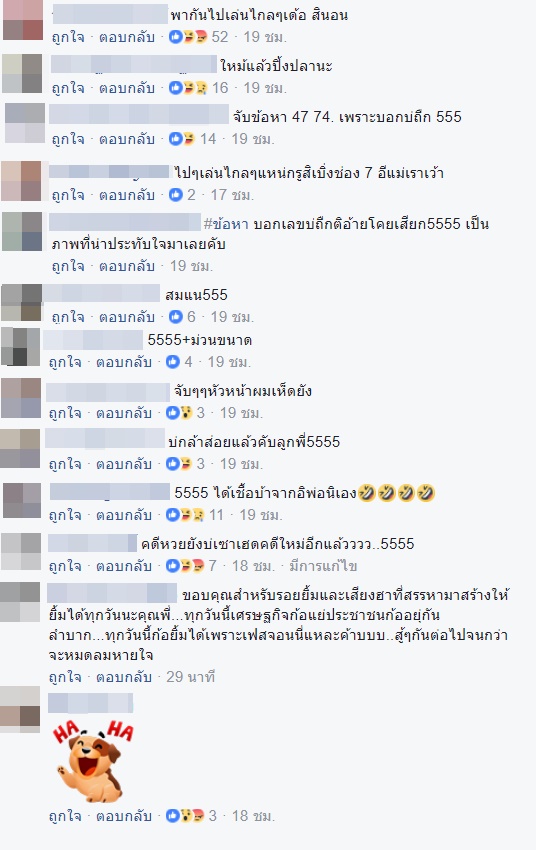This screenshot has width=536, height=850.
Task: Reply to the ใหม้แล้วปิ้งปลานะ comment
Action: [x=127, y=88]
